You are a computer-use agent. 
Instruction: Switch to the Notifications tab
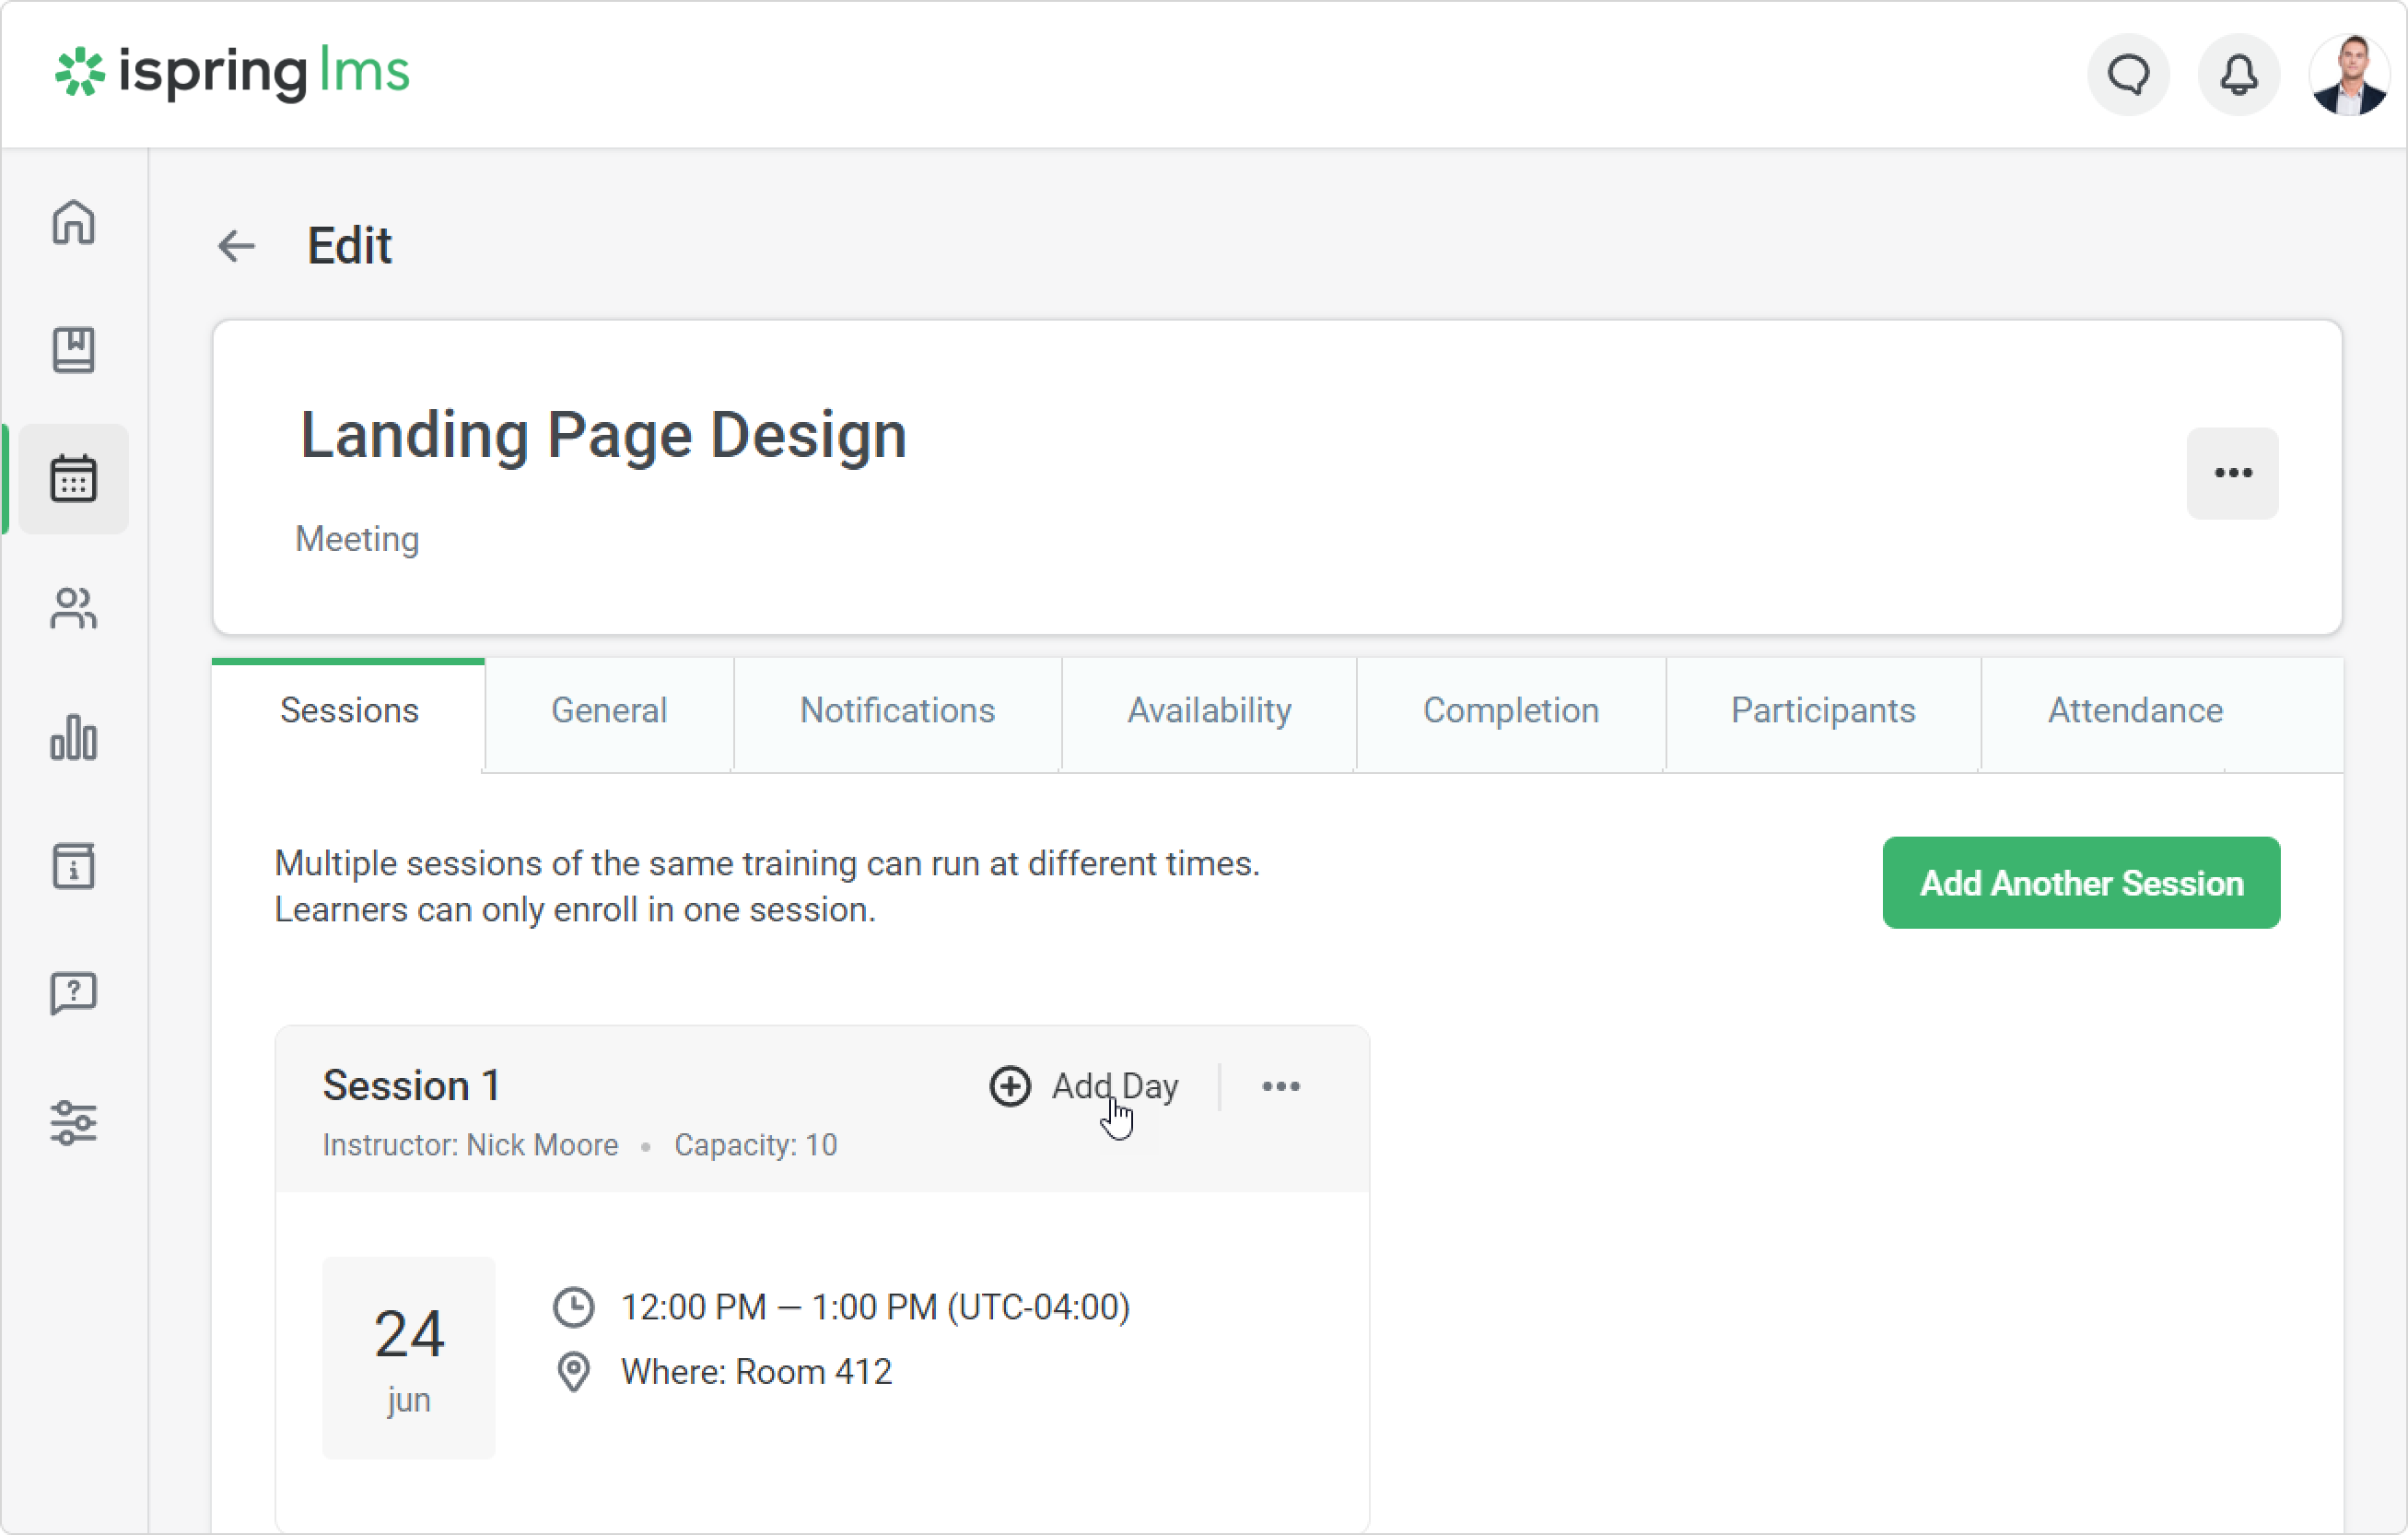point(897,711)
